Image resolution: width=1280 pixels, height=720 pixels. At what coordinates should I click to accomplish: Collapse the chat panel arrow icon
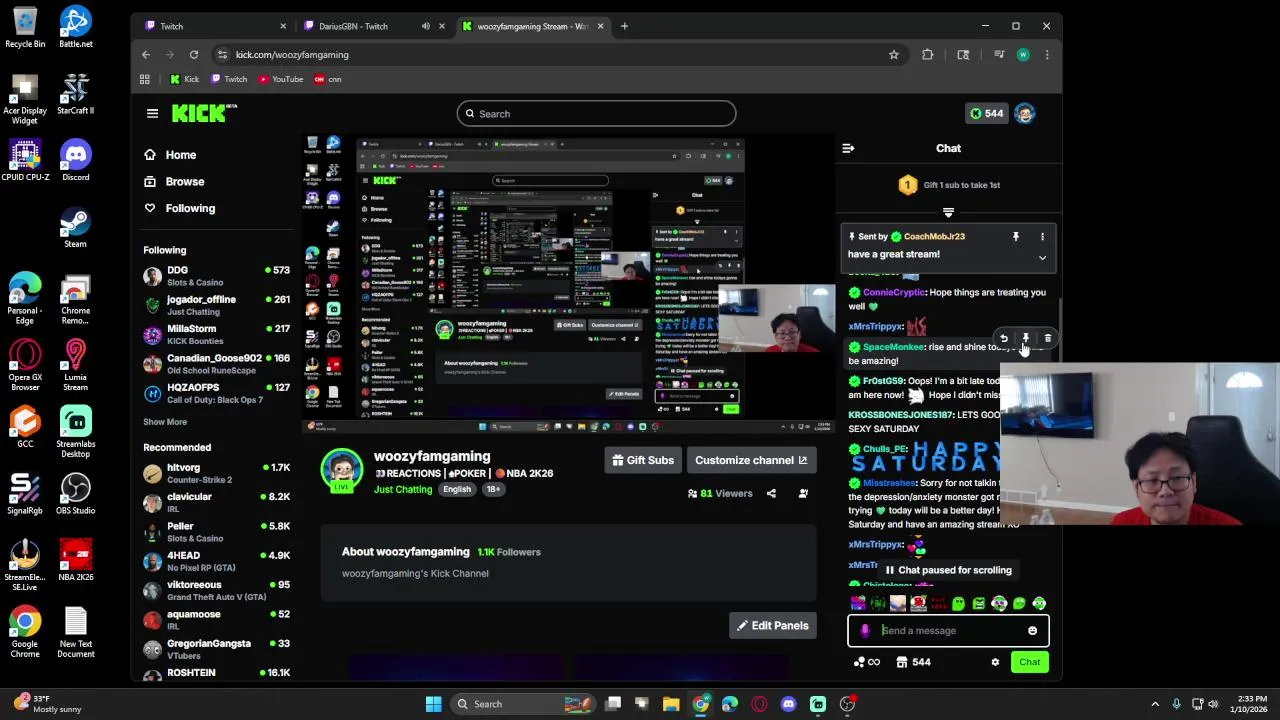coord(848,148)
